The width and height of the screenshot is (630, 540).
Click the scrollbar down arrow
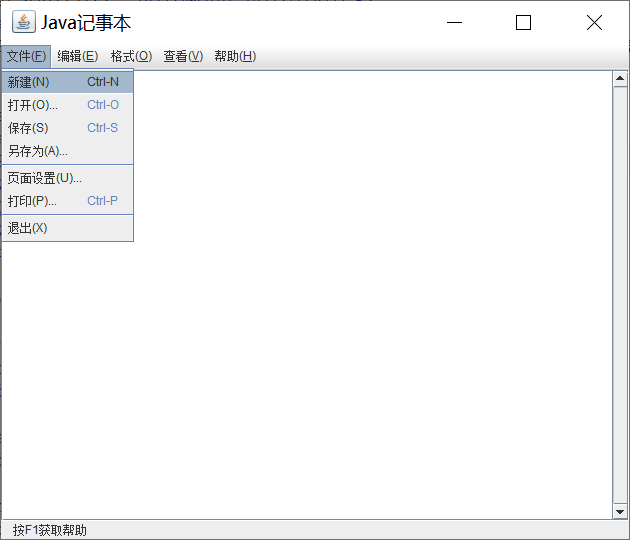tap(620, 511)
